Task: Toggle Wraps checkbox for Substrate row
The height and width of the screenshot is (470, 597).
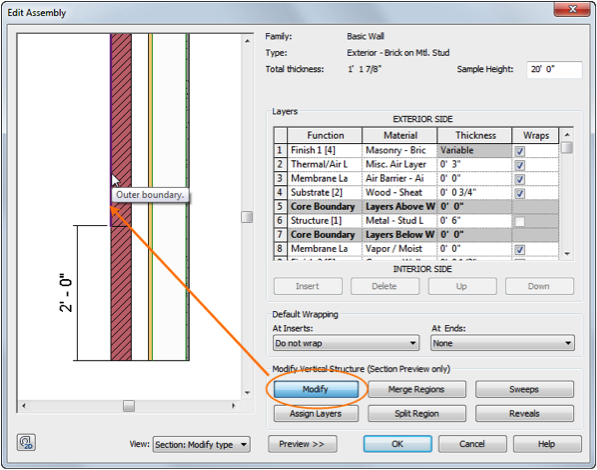Action: pos(520,193)
